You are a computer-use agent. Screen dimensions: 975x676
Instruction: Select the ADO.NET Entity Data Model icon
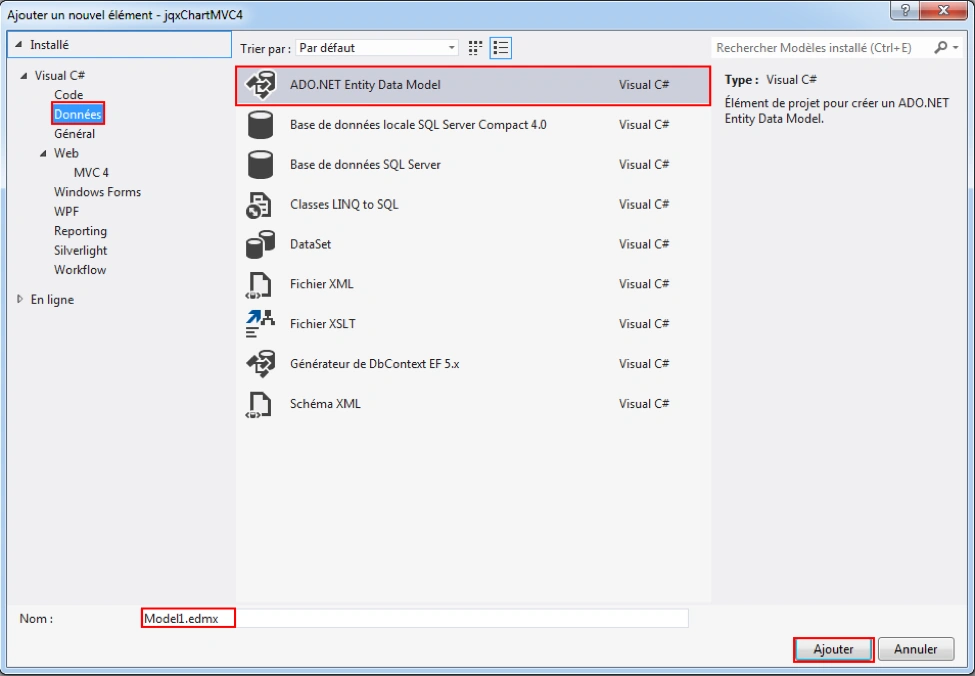[261, 85]
